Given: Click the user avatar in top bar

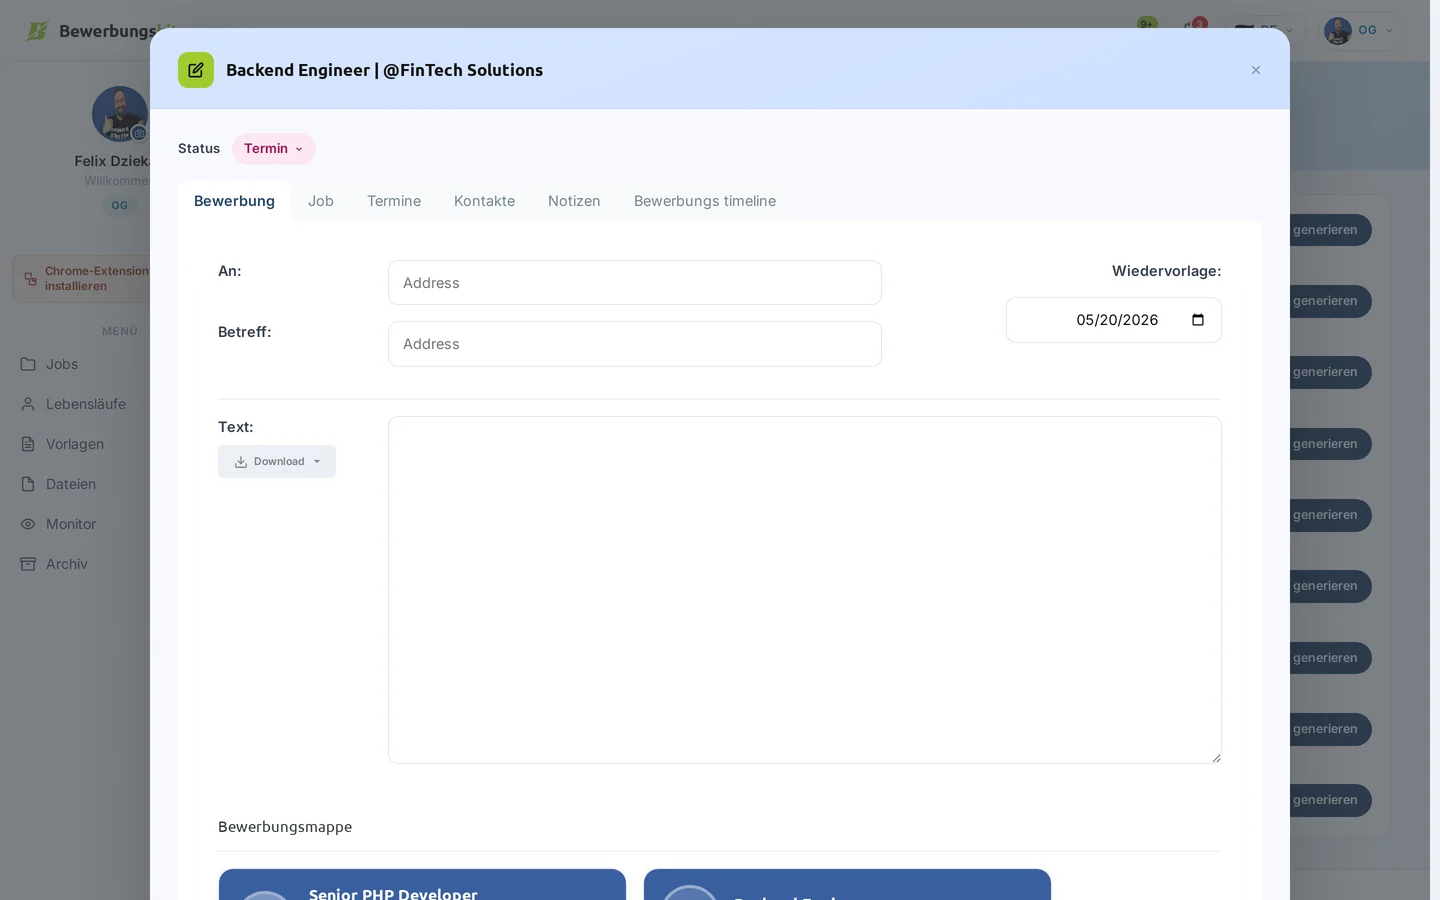Looking at the screenshot, I should click(1338, 31).
